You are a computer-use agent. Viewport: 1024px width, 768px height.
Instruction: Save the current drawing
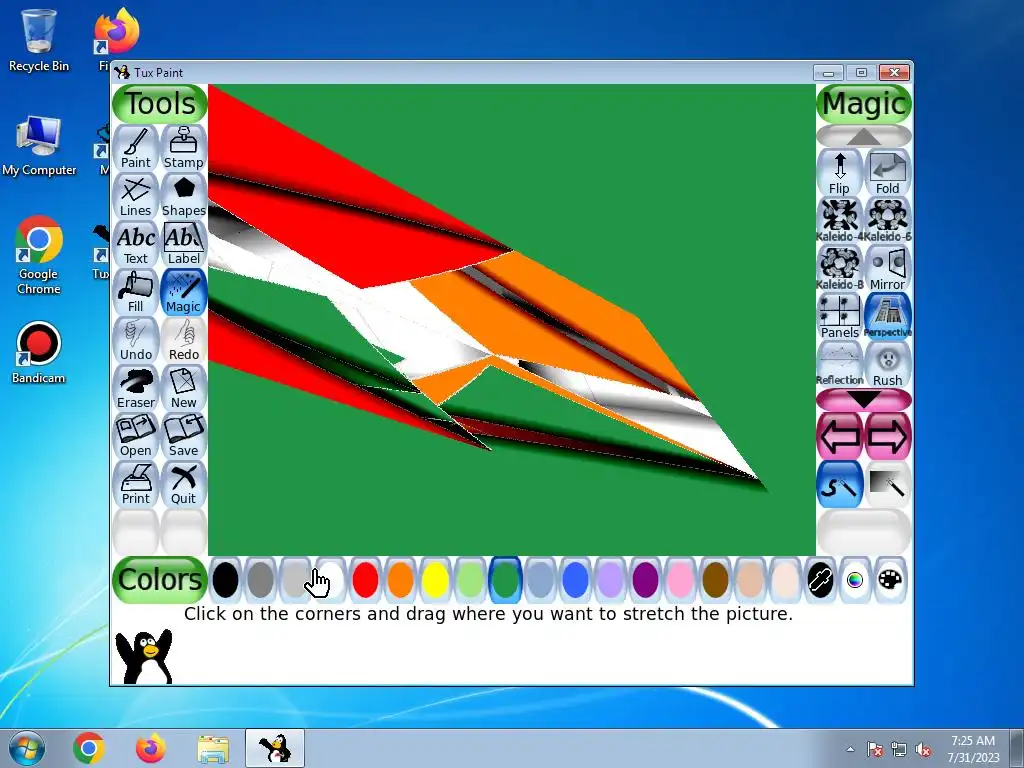pyautogui.click(x=184, y=436)
